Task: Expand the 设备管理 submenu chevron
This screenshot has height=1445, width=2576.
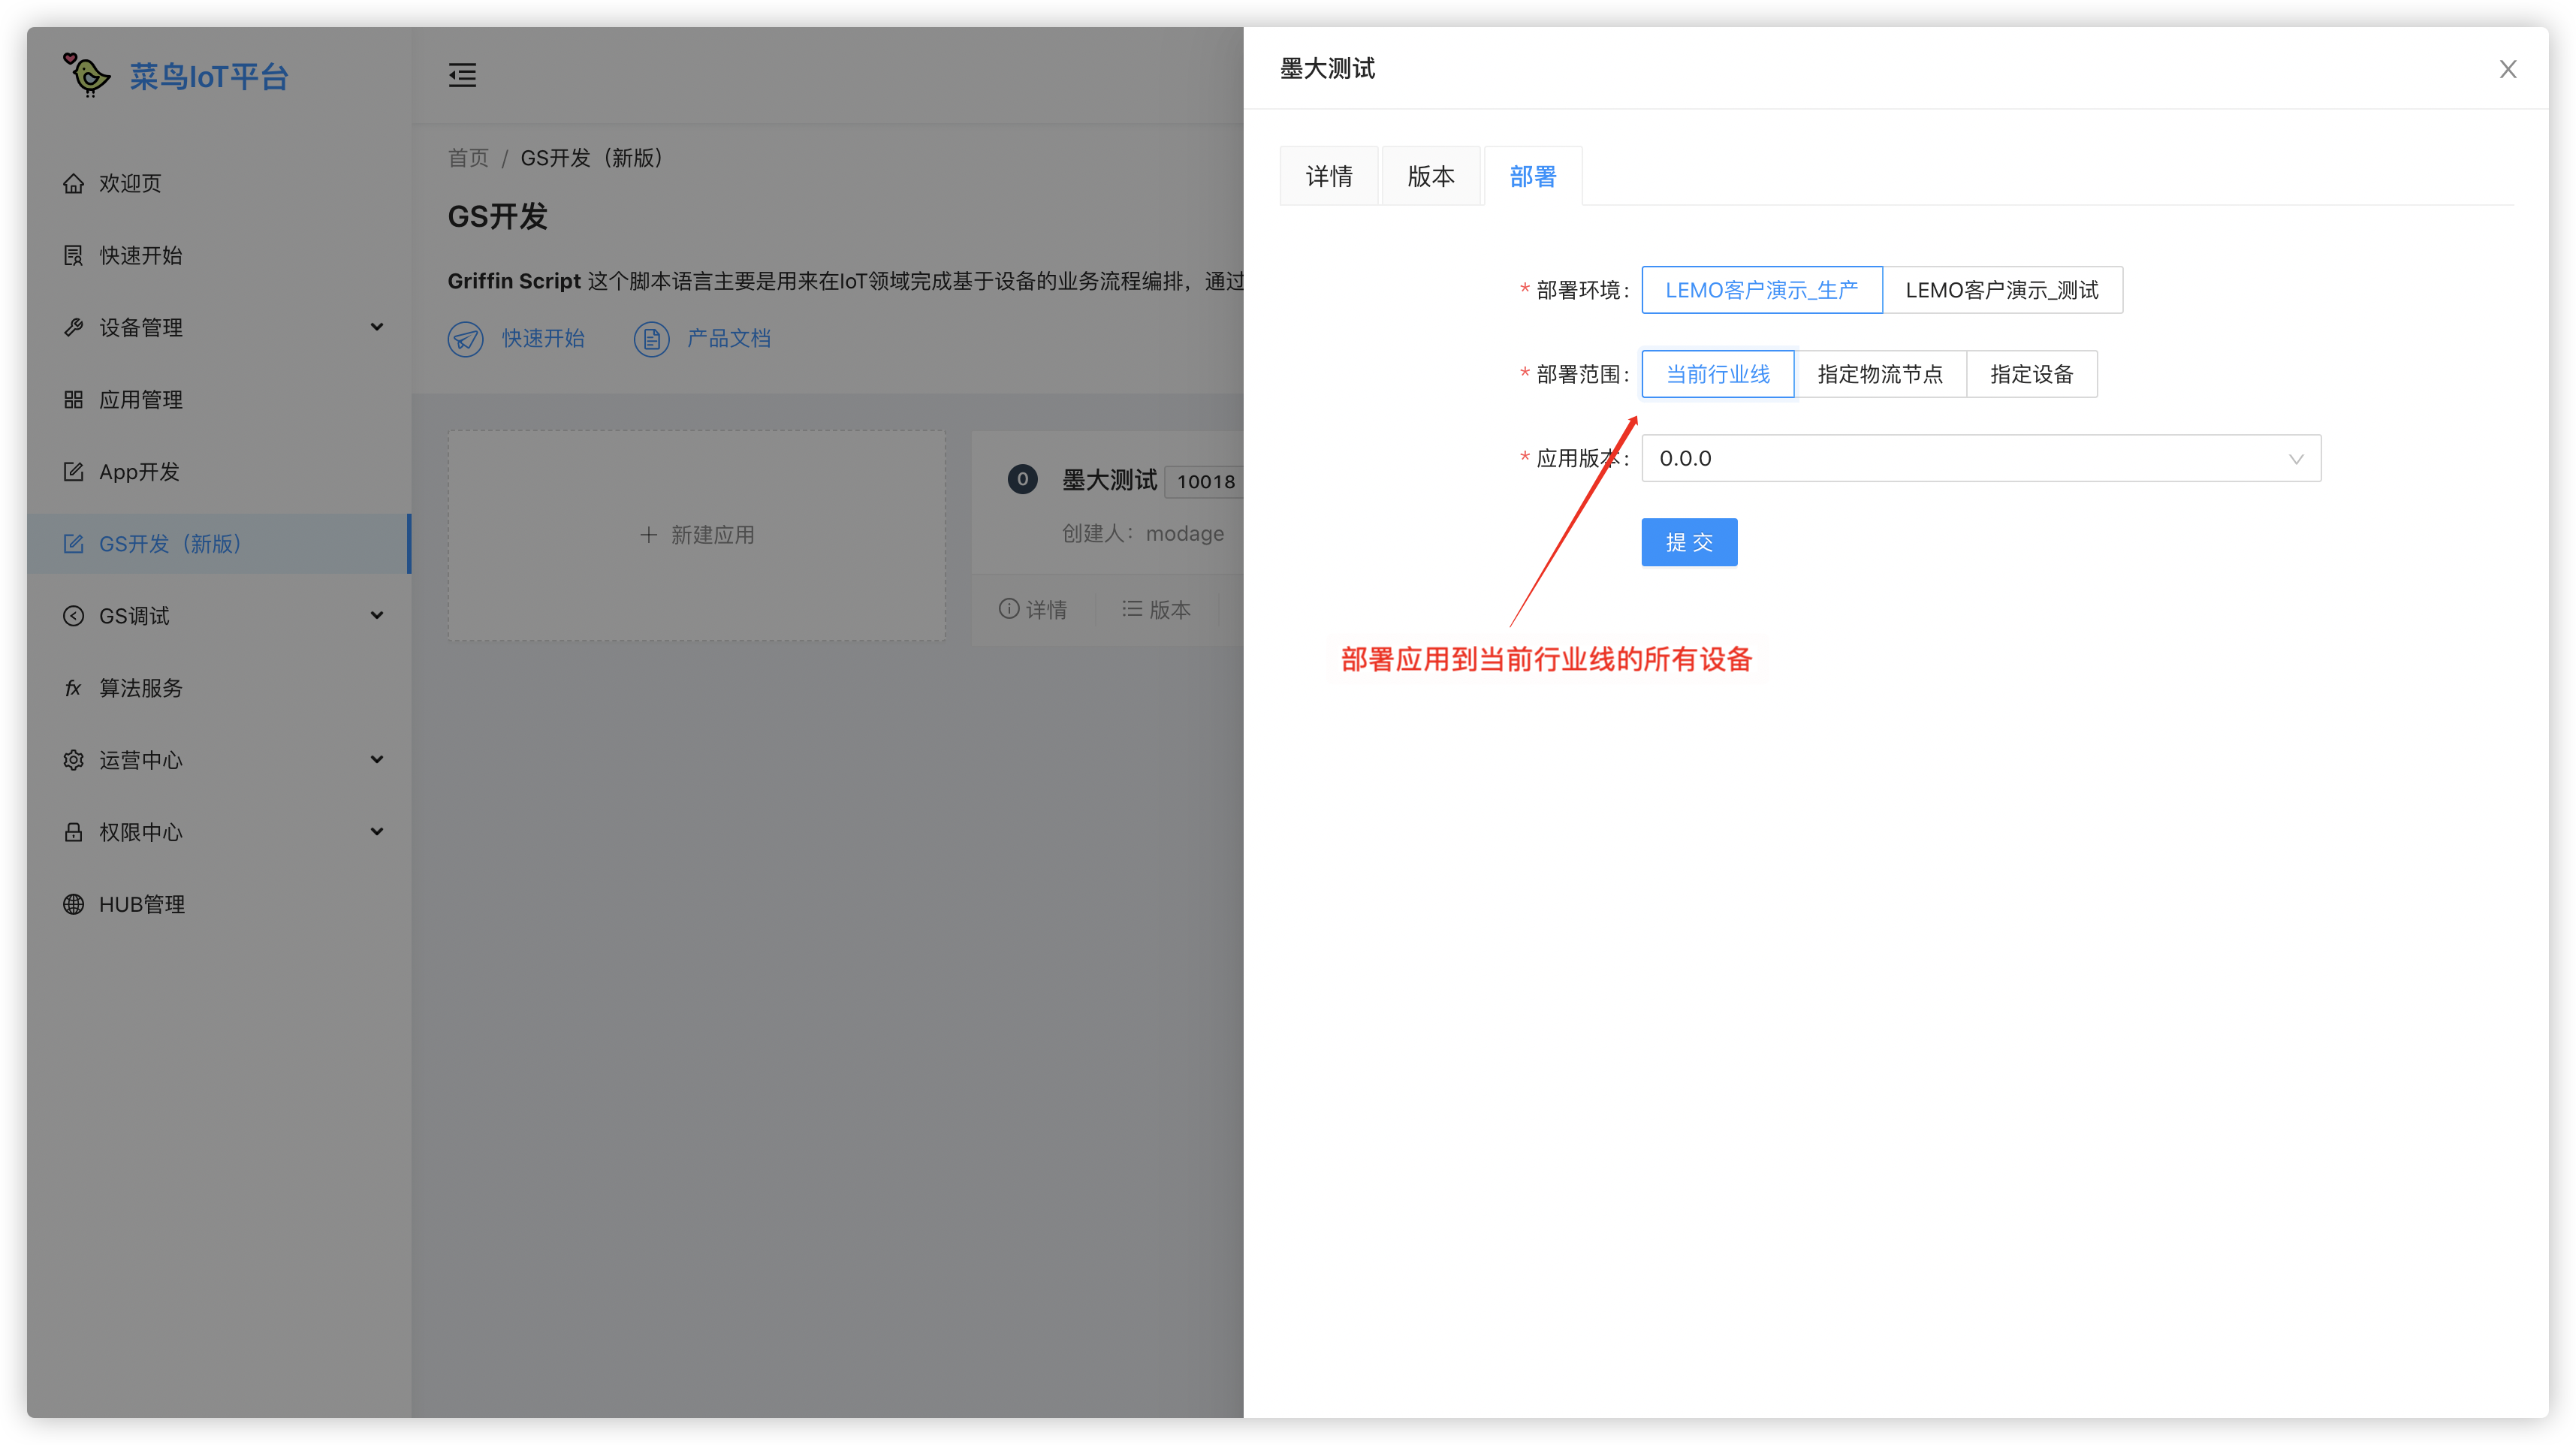Action: tap(377, 327)
